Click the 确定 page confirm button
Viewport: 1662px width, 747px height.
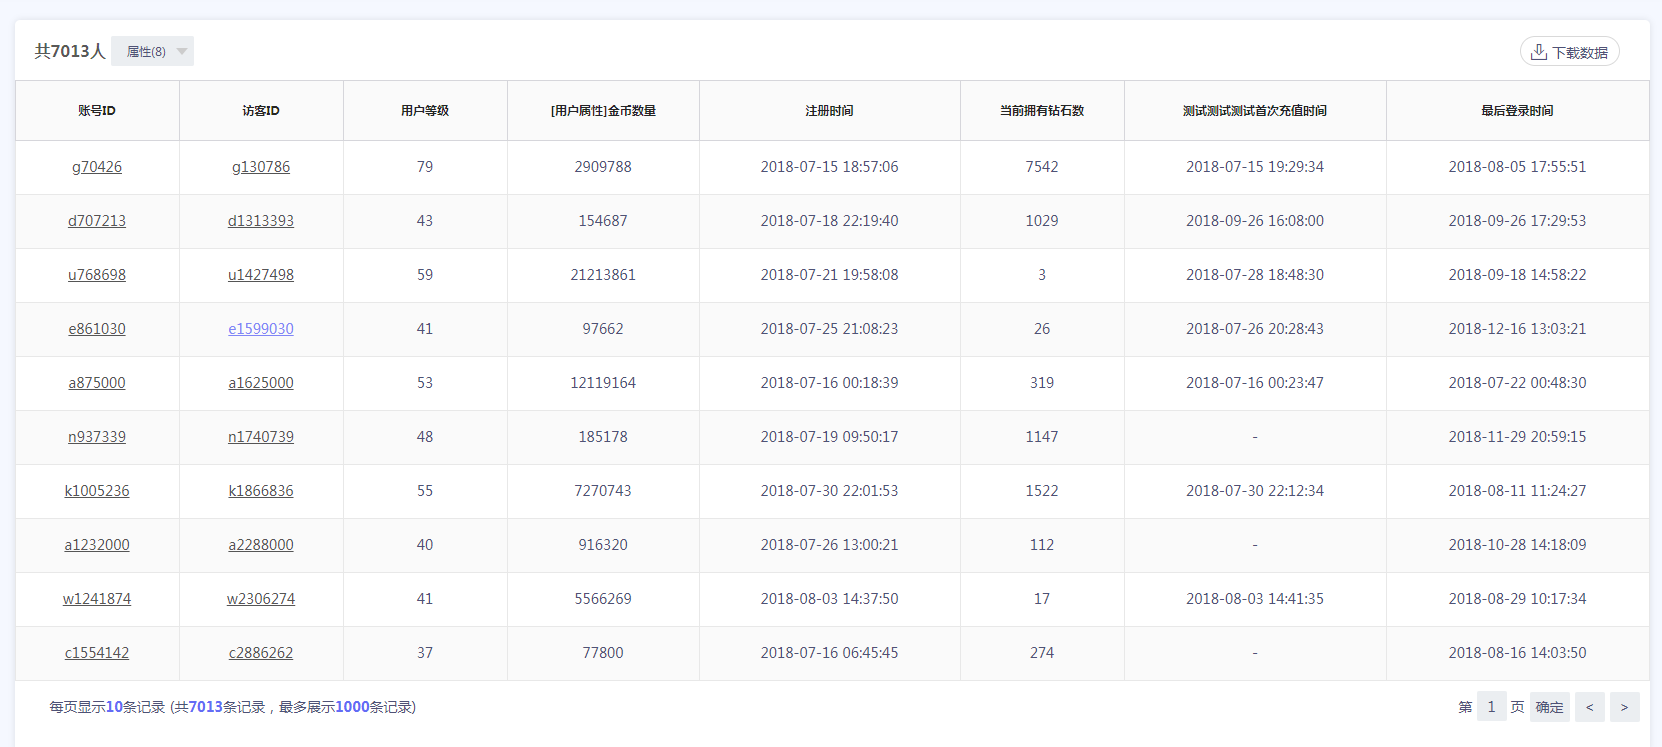pos(1549,707)
